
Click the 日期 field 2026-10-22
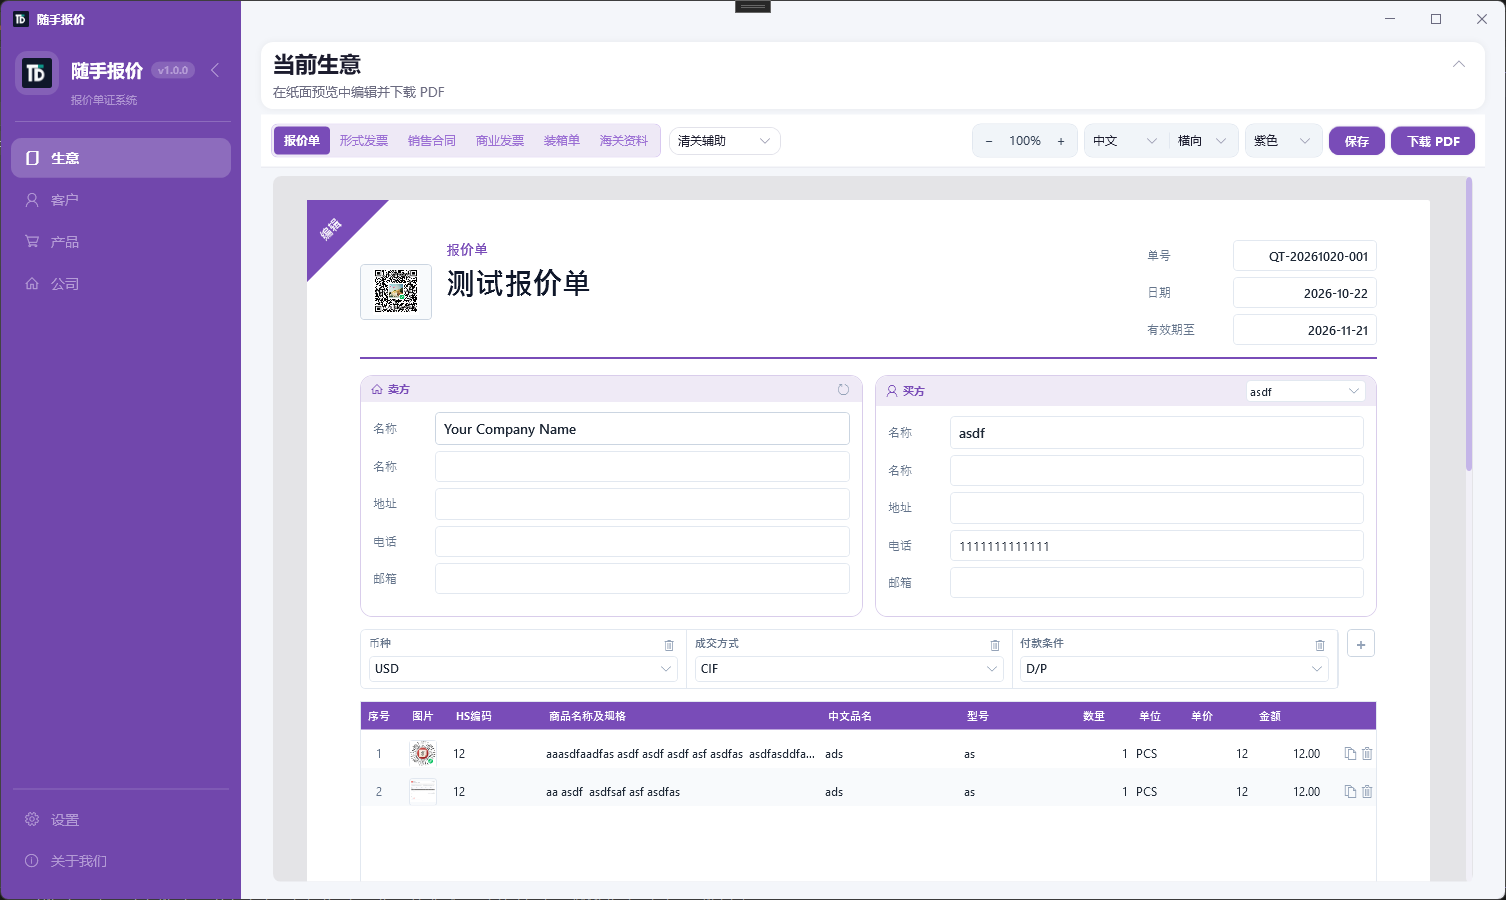coord(1305,293)
